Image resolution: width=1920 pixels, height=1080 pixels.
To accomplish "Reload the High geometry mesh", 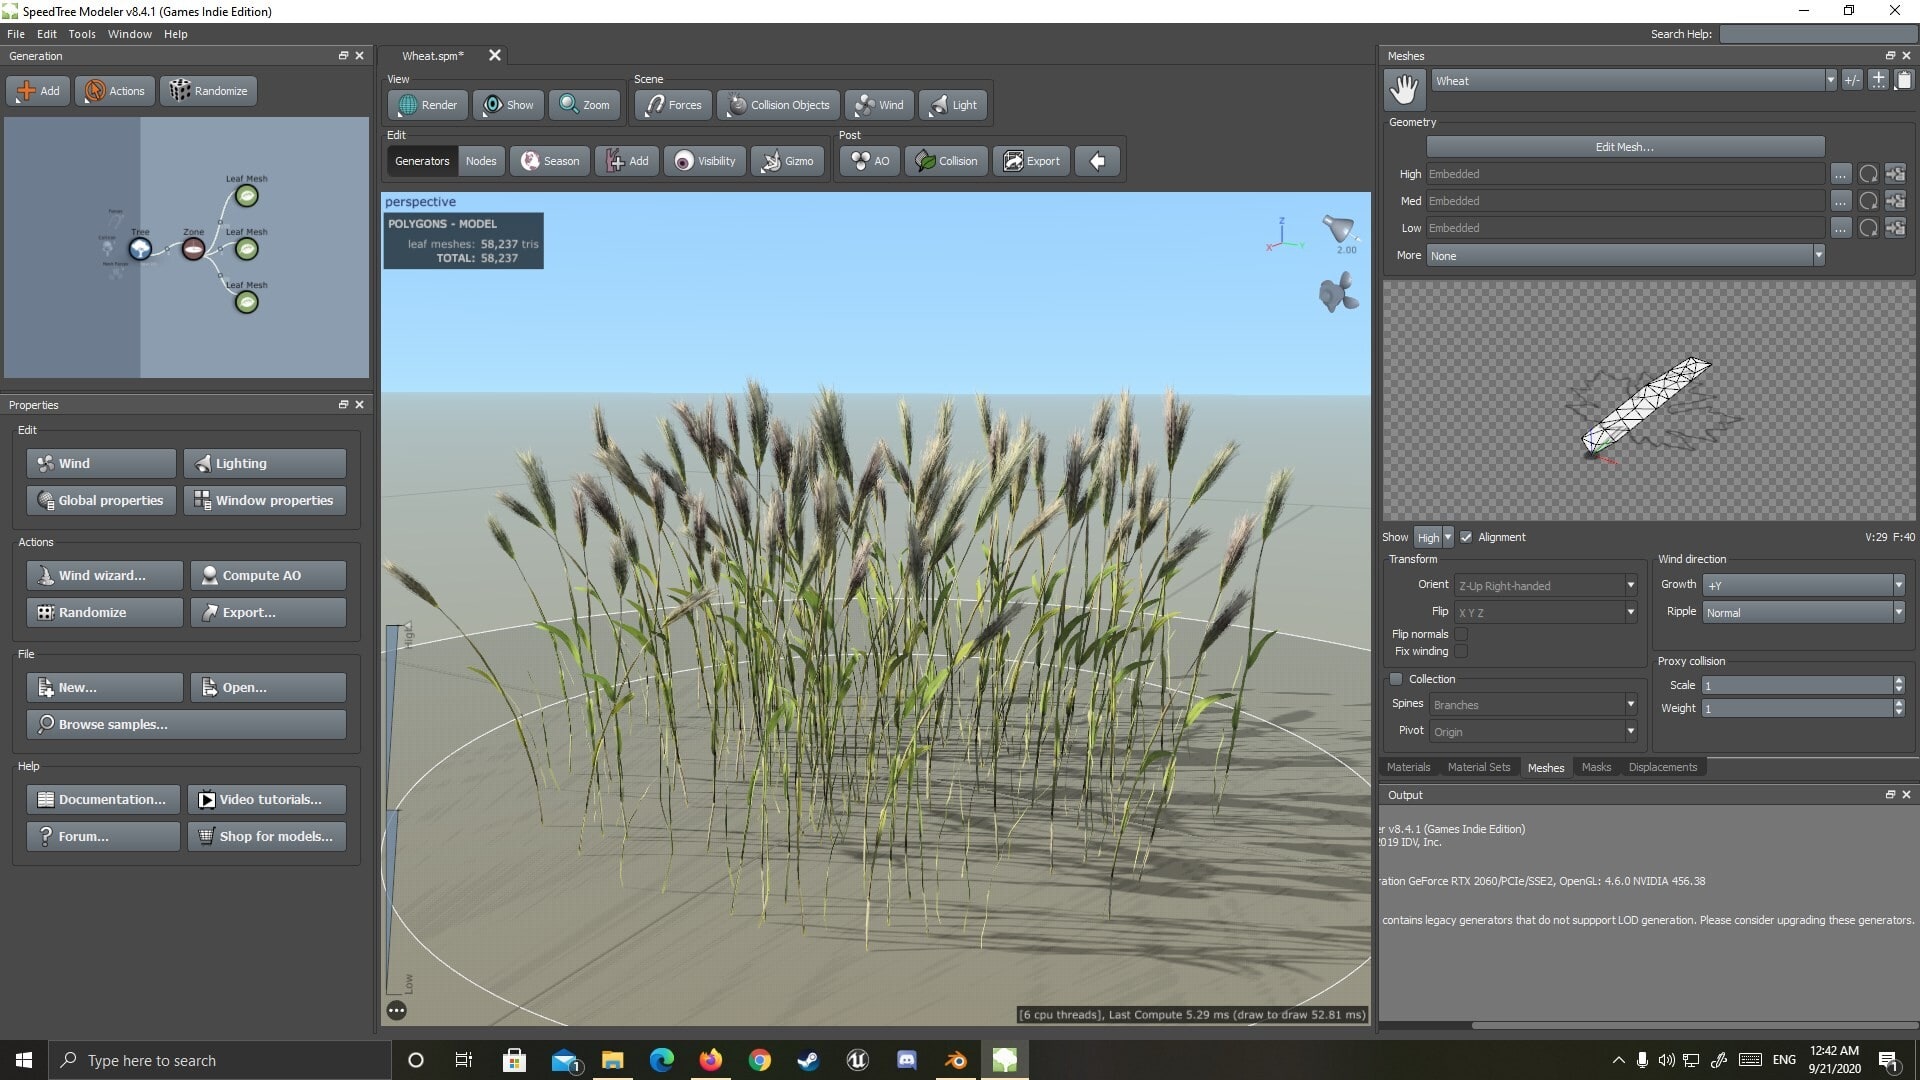I will [x=1868, y=174].
